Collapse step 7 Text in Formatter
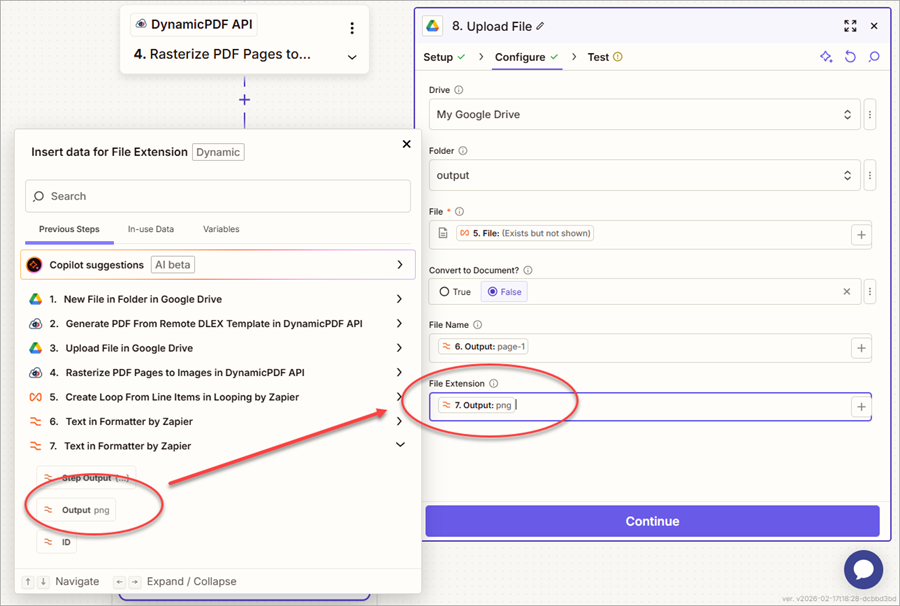Viewport: 900px width, 606px height. click(x=400, y=446)
